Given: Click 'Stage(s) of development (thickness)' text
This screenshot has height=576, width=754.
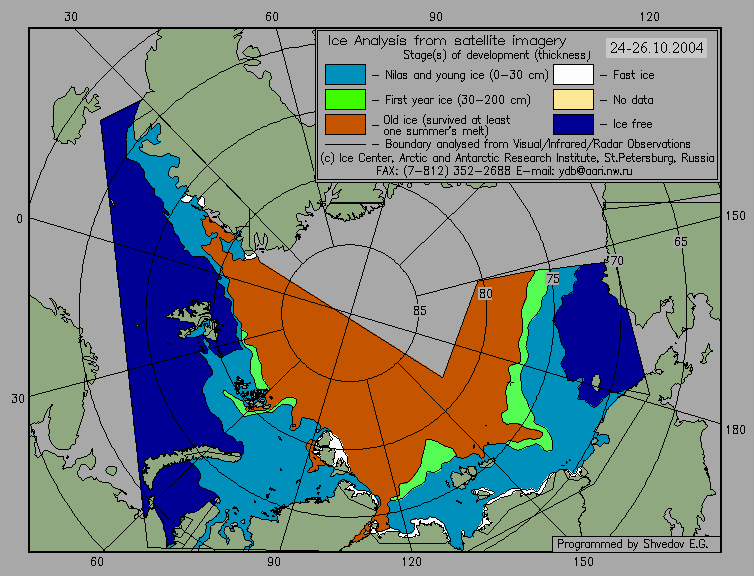Looking at the screenshot, I should 497,55.
